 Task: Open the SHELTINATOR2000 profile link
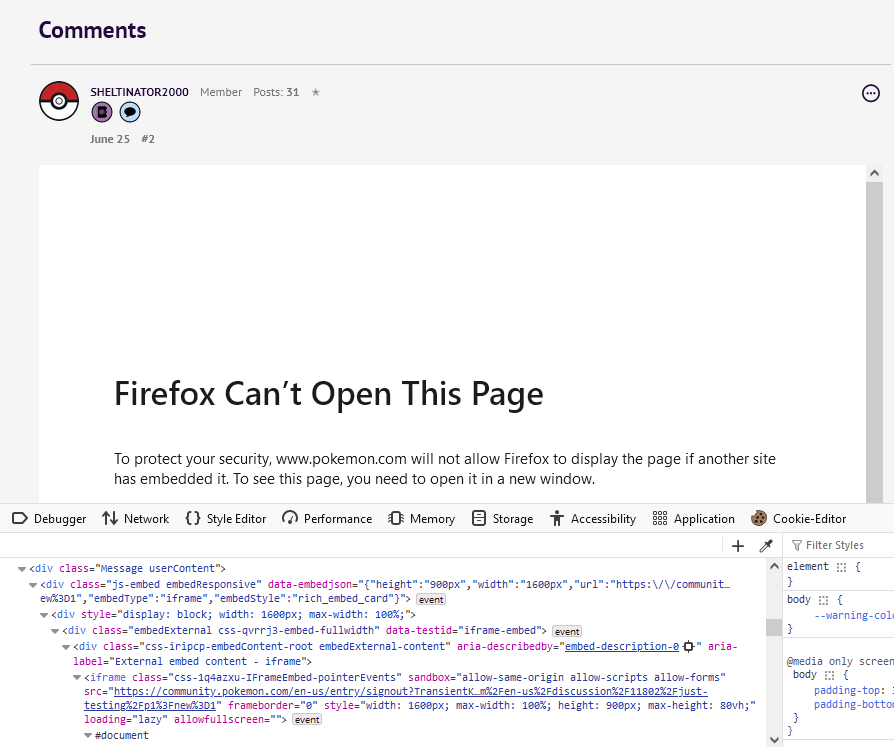point(139,92)
